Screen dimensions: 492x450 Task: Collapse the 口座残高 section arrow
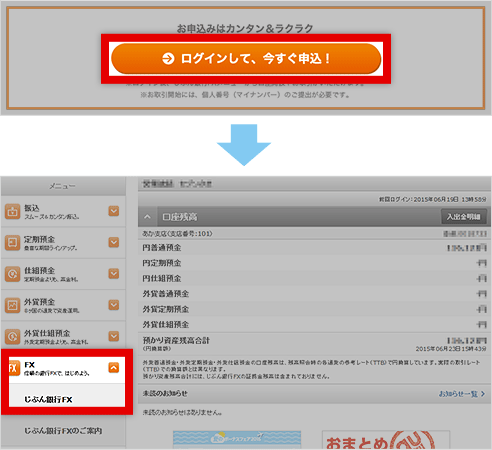(147, 217)
